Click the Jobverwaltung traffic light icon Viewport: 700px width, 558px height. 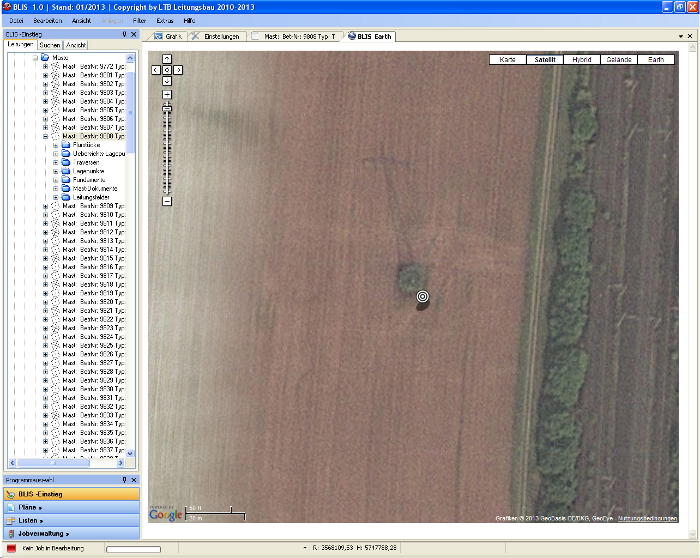[11, 533]
